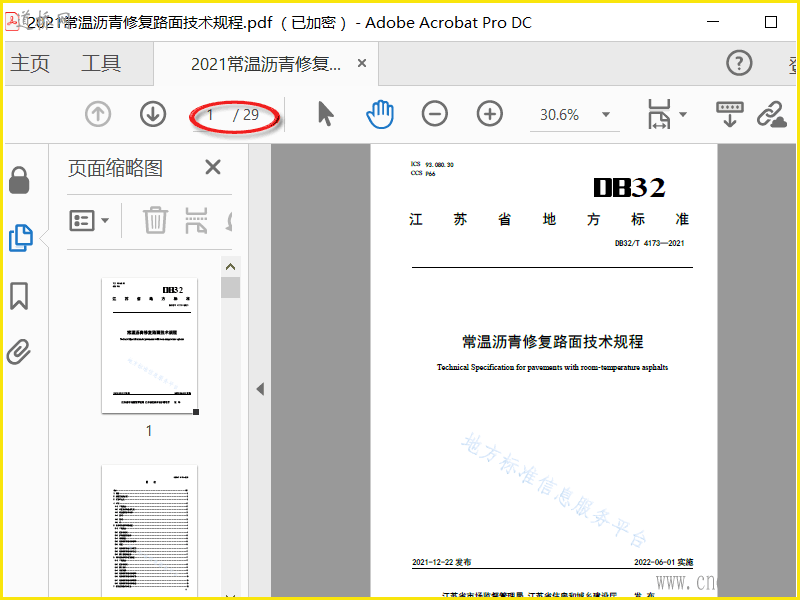Select page 1 thumbnail
This screenshot has width=800, height=600.
(x=149, y=345)
